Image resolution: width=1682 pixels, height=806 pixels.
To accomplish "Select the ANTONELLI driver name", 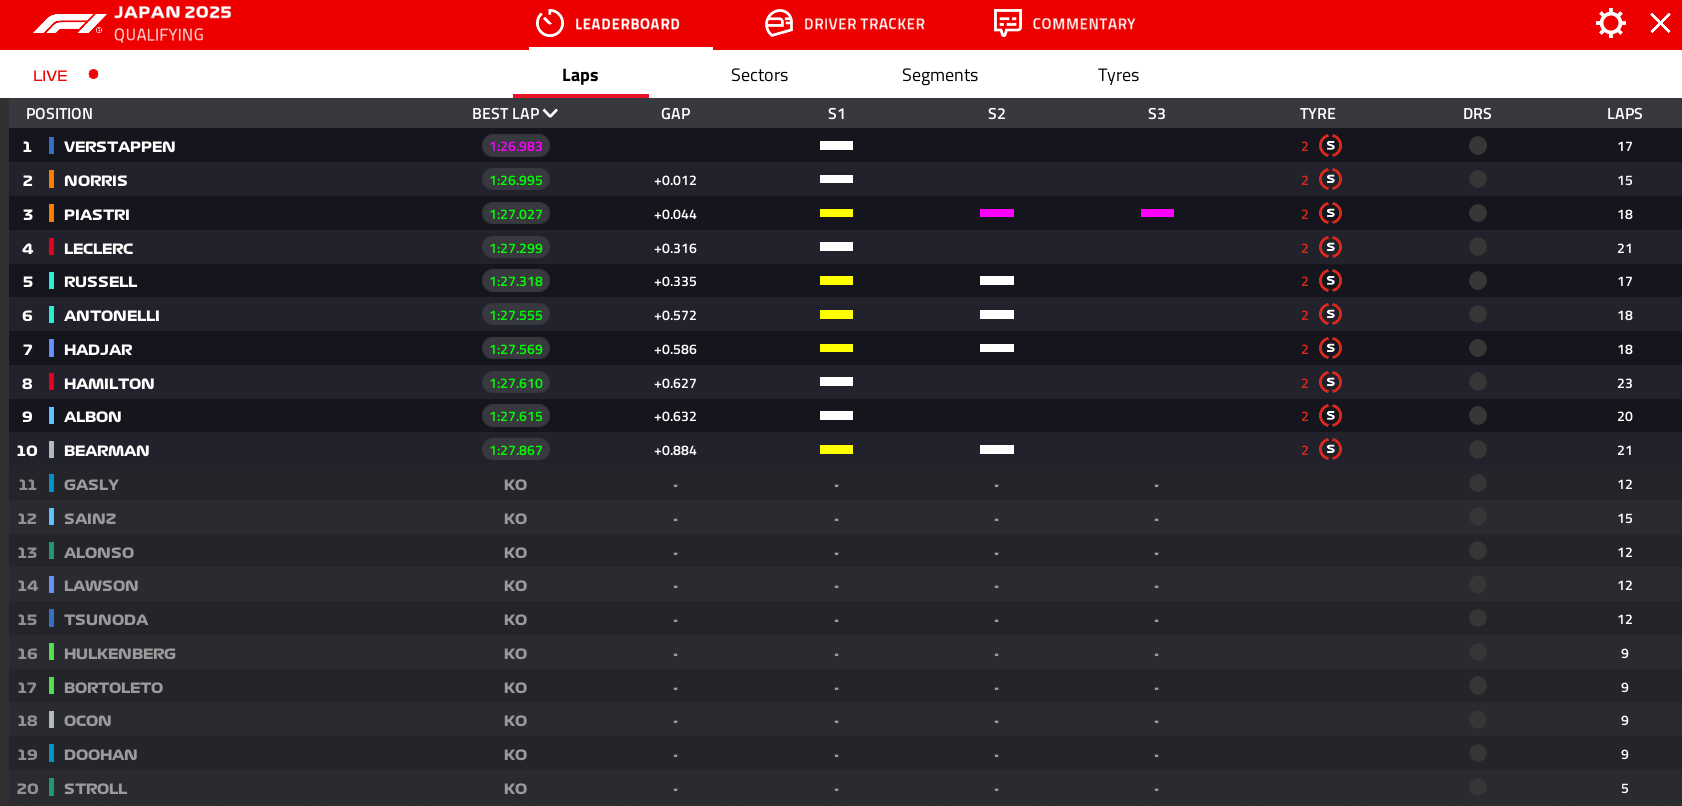I will click(x=112, y=315).
